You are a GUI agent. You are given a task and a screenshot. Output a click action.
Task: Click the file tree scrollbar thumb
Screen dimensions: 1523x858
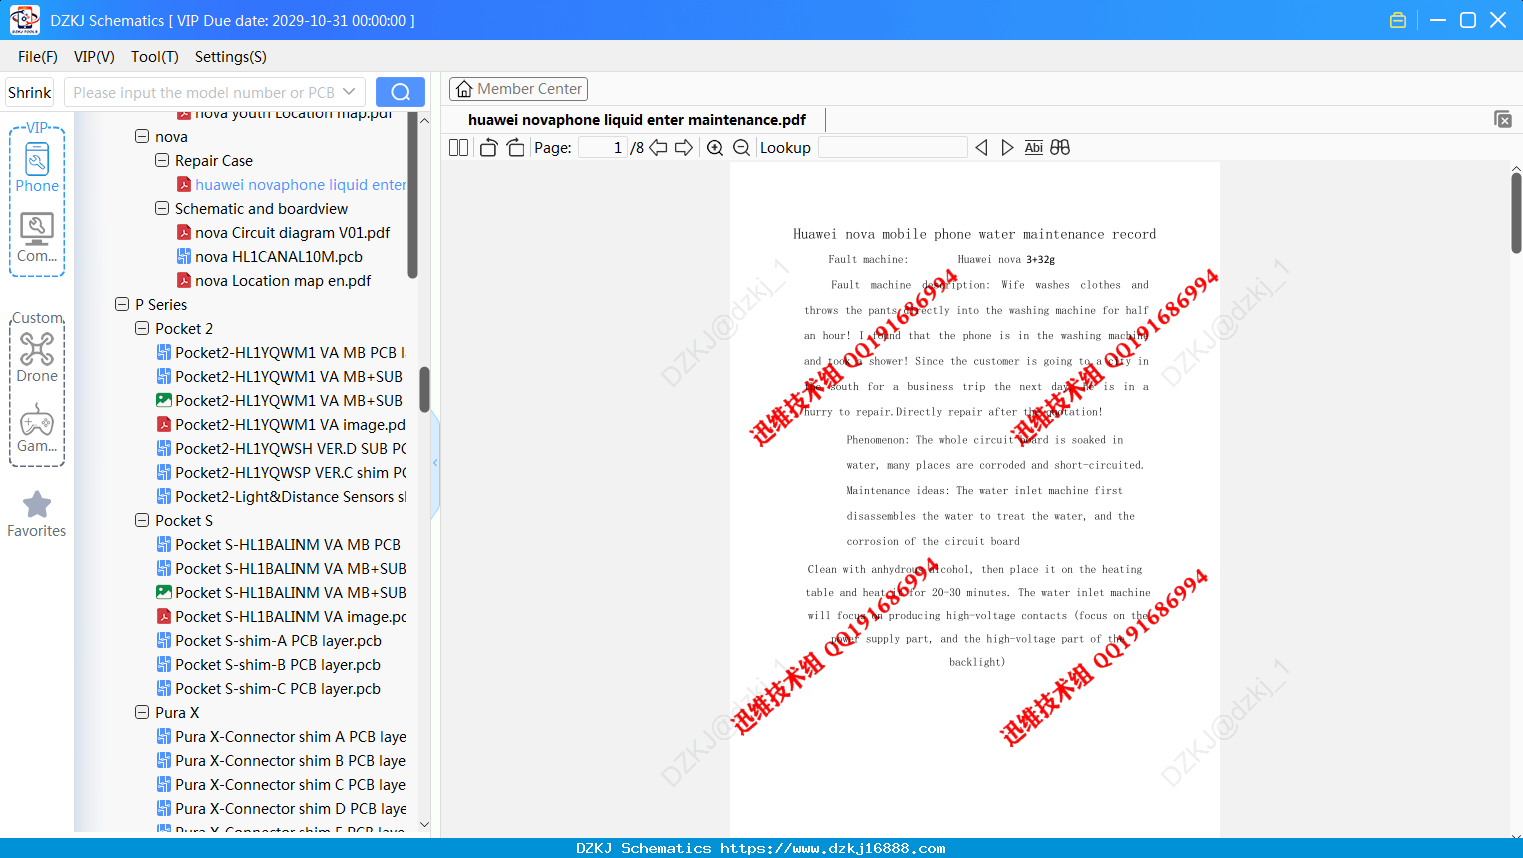[x=424, y=389]
